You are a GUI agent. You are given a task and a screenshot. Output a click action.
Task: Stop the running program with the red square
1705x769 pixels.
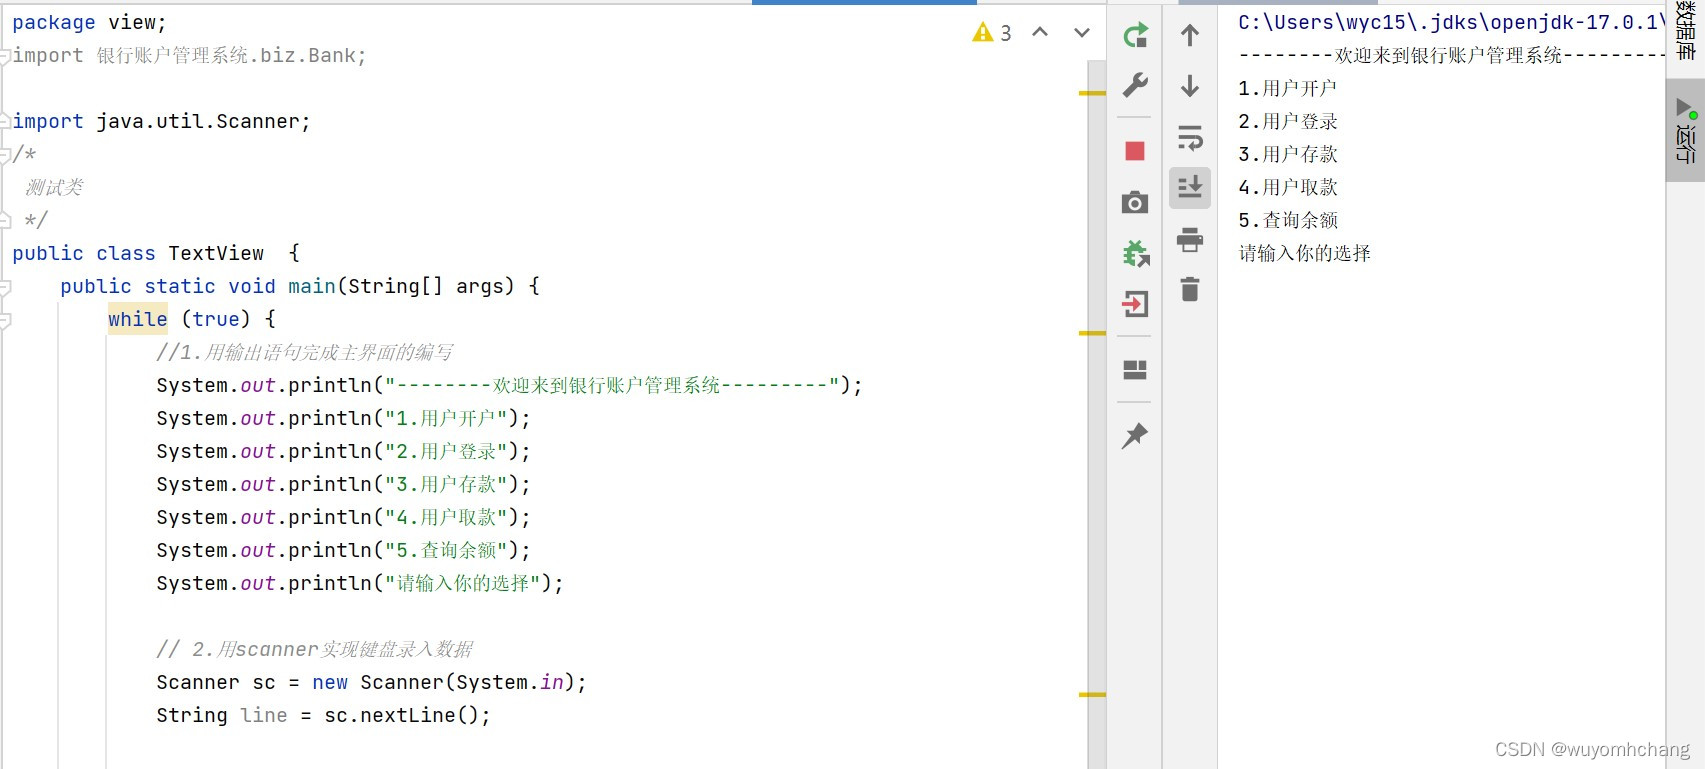(1135, 151)
